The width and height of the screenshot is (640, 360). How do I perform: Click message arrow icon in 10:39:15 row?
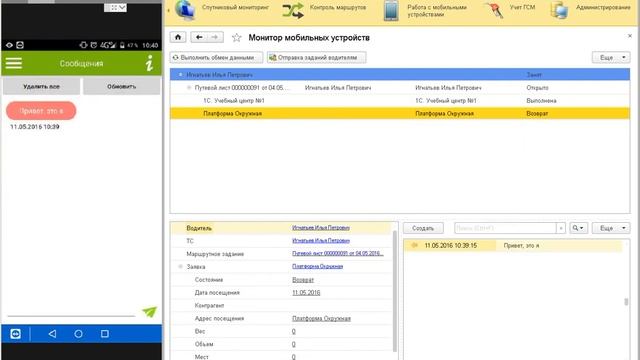(414, 245)
